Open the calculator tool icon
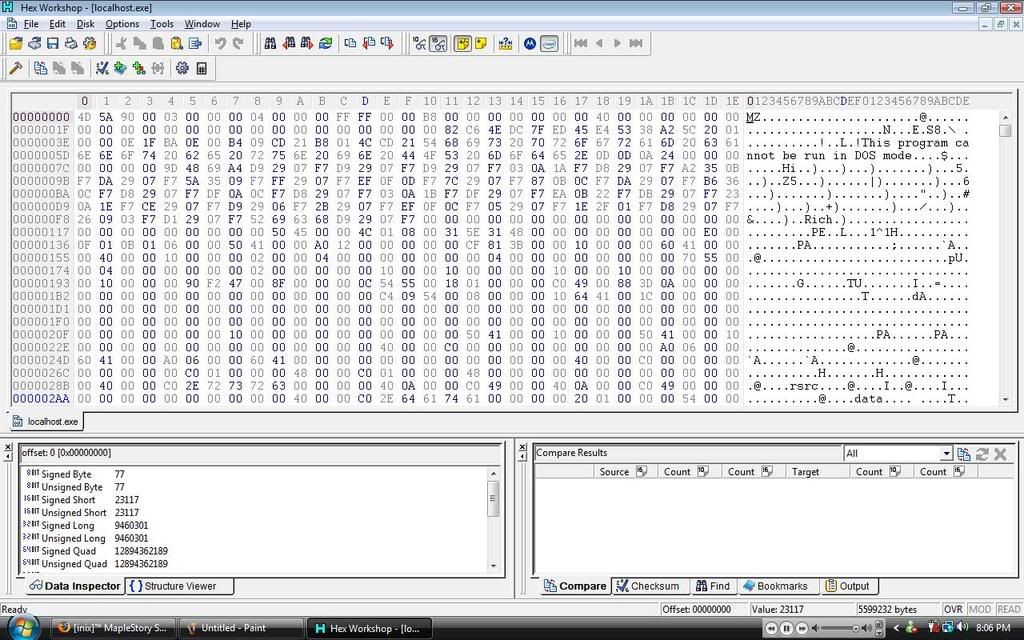This screenshot has width=1024, height=640. [201, 68]
